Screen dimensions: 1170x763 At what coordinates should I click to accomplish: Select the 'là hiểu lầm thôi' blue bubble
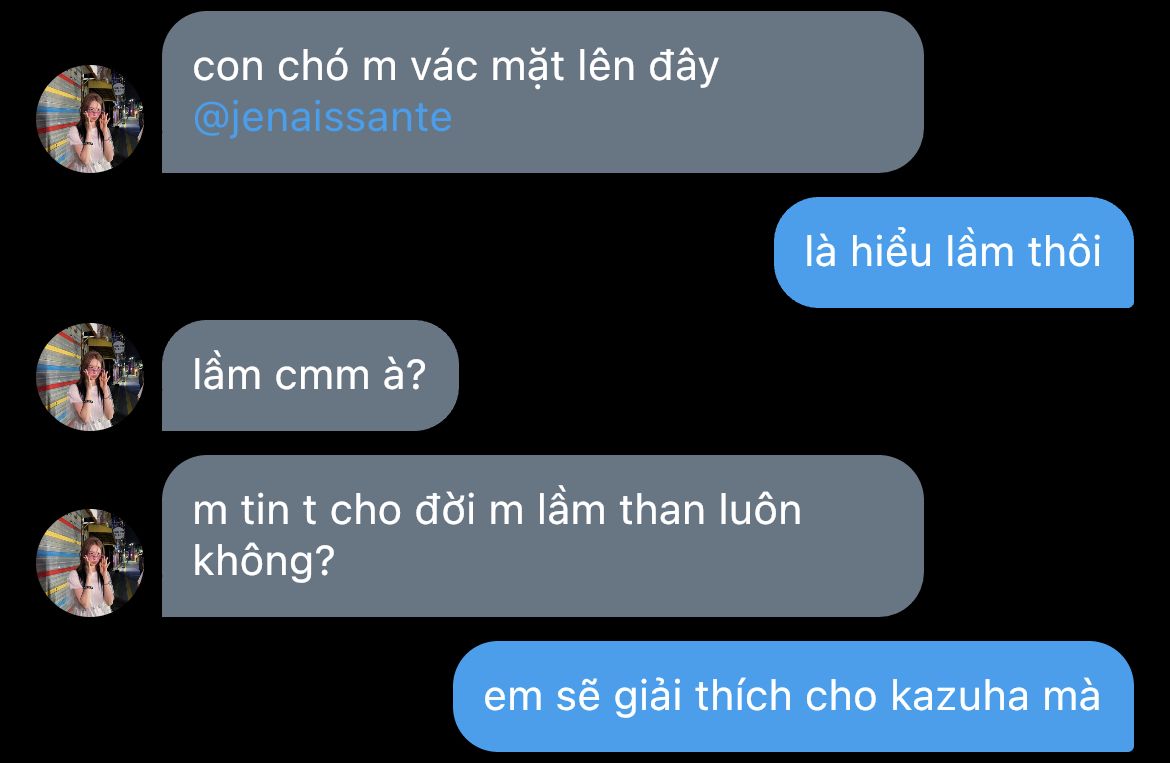[954, 252]
